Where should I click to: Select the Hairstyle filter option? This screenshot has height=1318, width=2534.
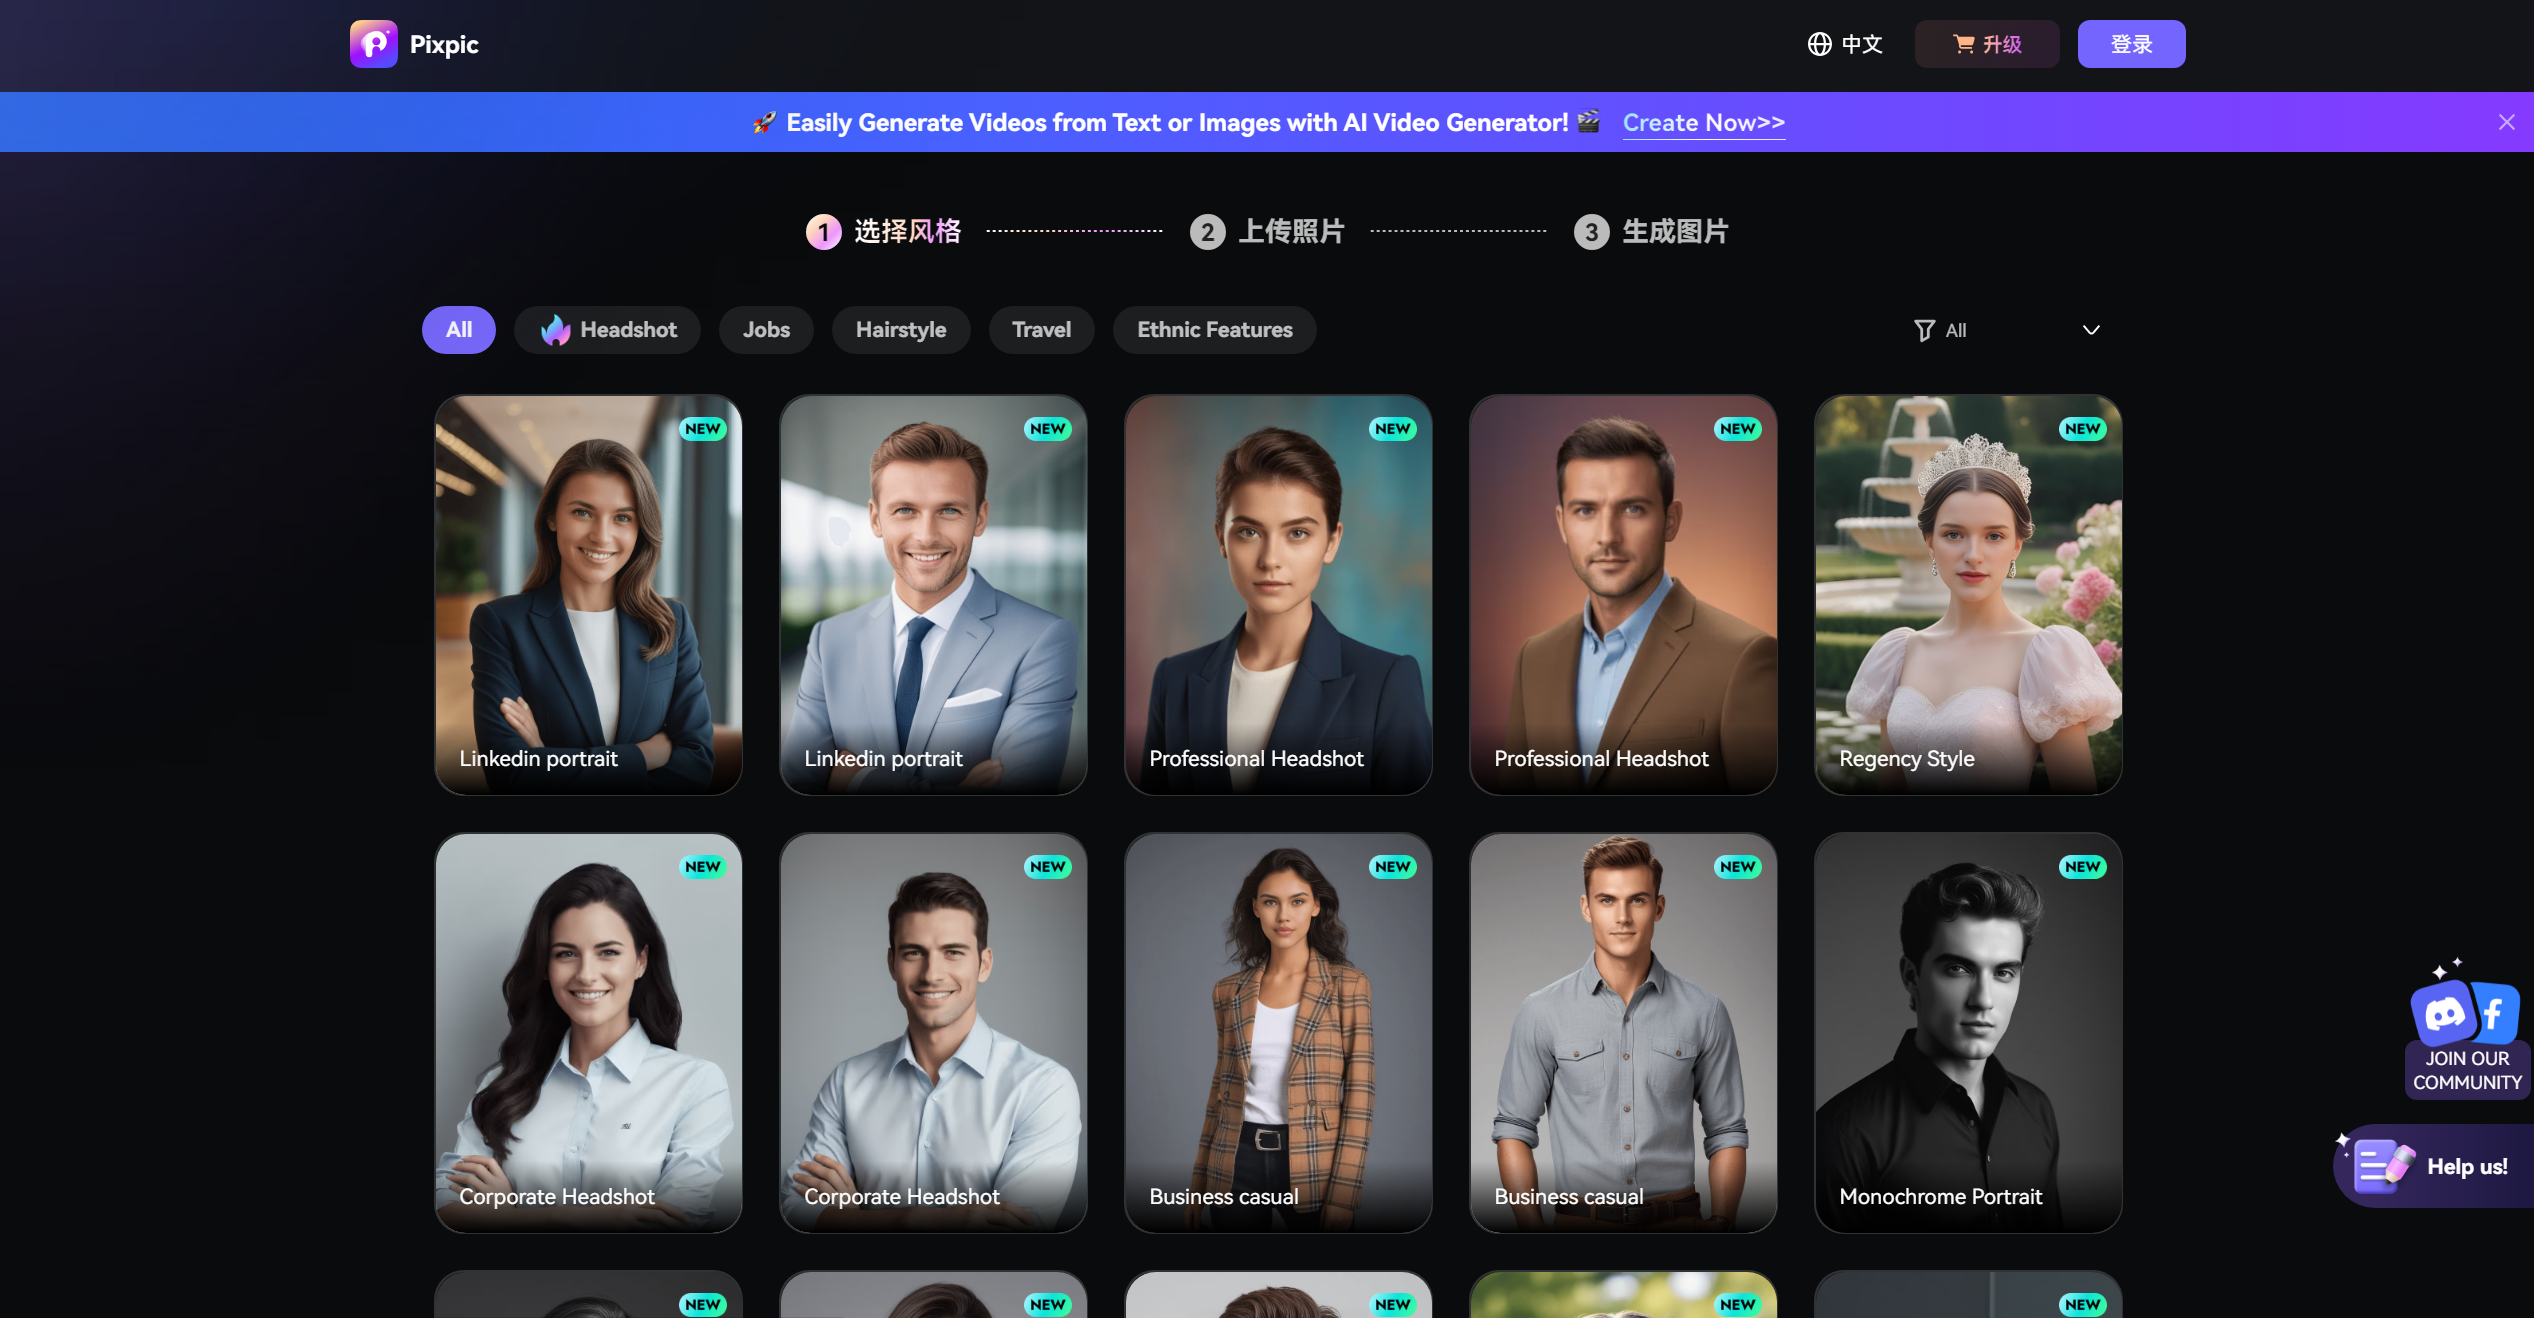pos(900,329)
